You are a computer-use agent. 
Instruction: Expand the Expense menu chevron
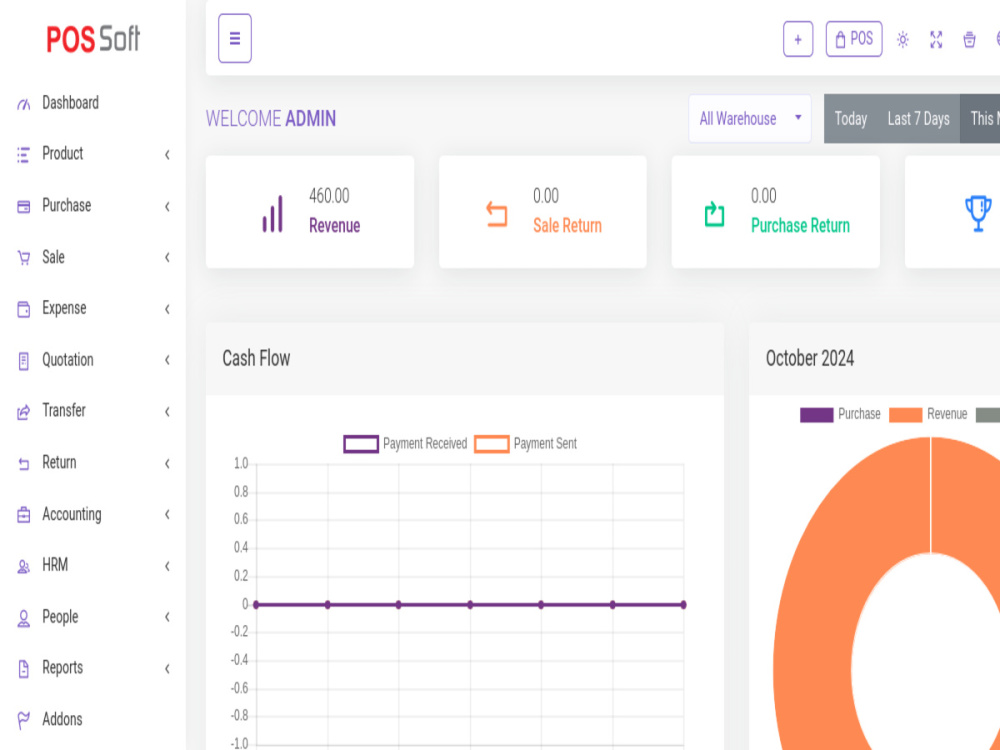click(x=167, y=309)
